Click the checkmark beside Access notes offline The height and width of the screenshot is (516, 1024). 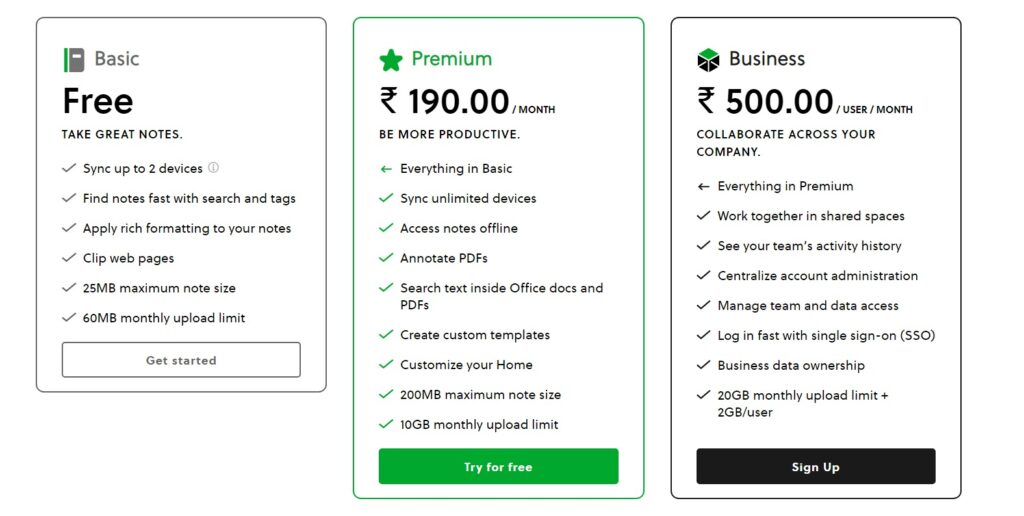click(386, 228)
